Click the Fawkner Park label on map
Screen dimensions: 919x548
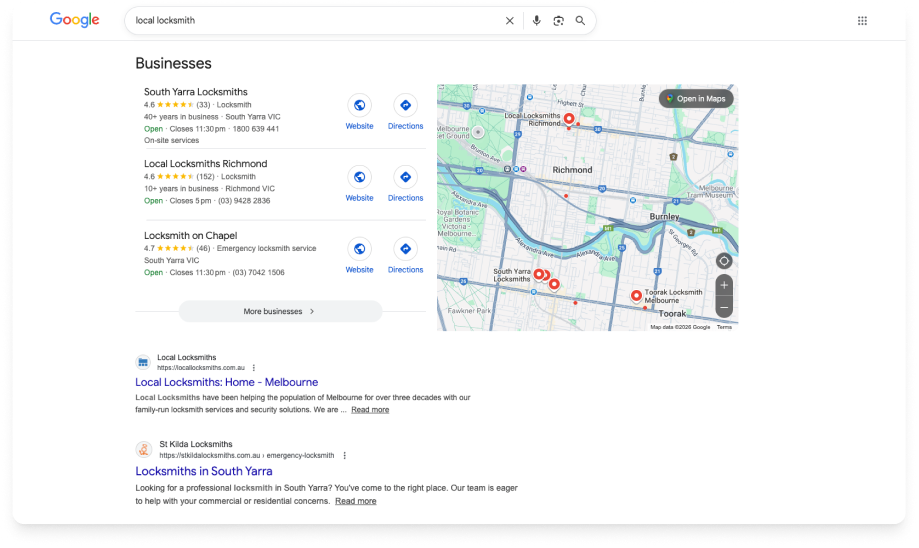469,311
